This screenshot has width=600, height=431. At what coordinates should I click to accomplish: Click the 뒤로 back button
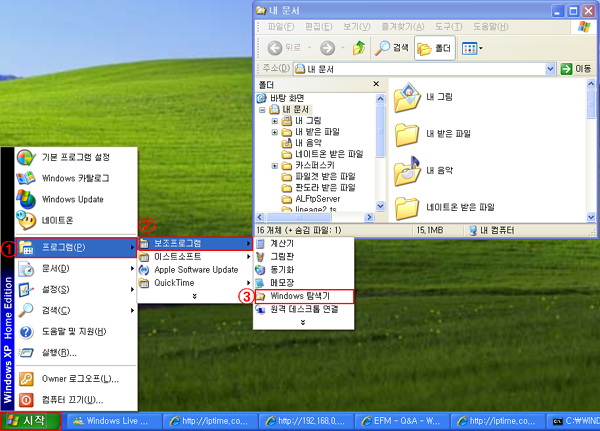(x=285, y=48)
